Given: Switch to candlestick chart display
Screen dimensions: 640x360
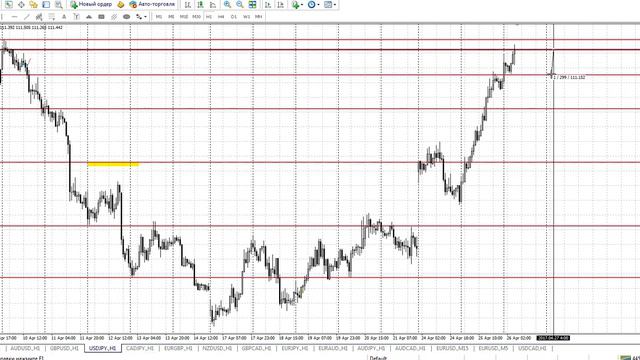Looking at the screenshot, I should [x=200, y=4].
